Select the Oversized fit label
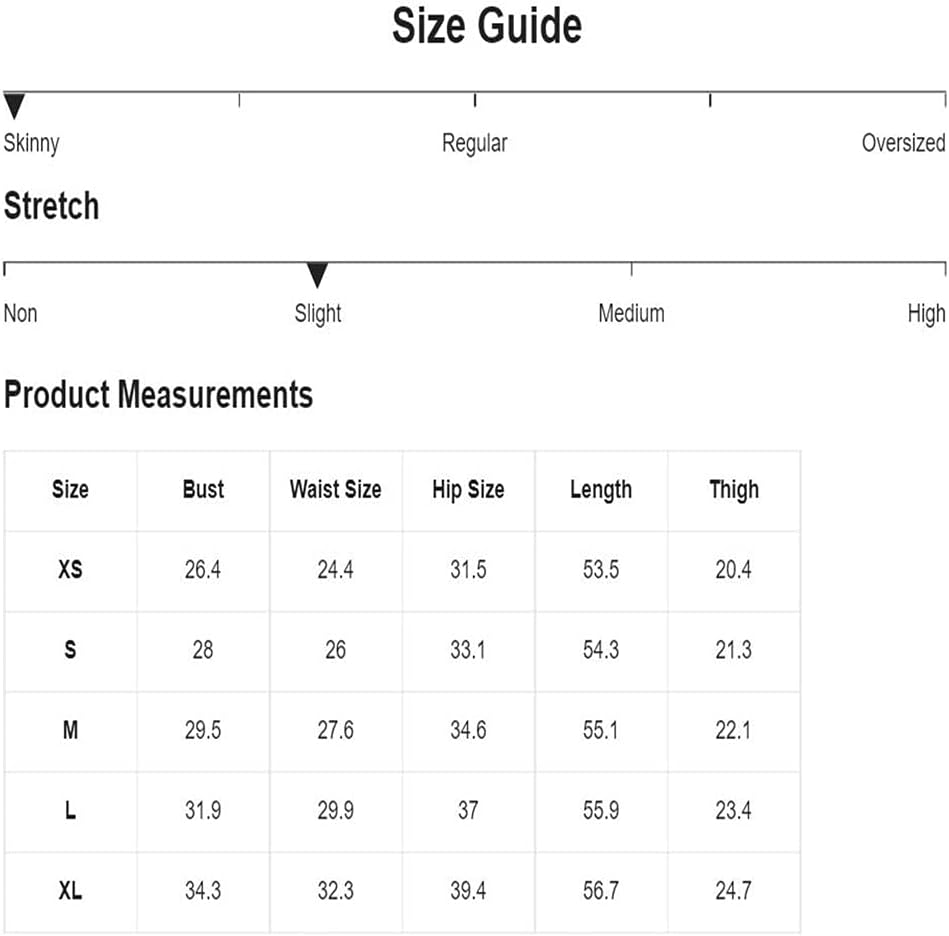Screen dimensions: 949x936 (x=904, y=143)
